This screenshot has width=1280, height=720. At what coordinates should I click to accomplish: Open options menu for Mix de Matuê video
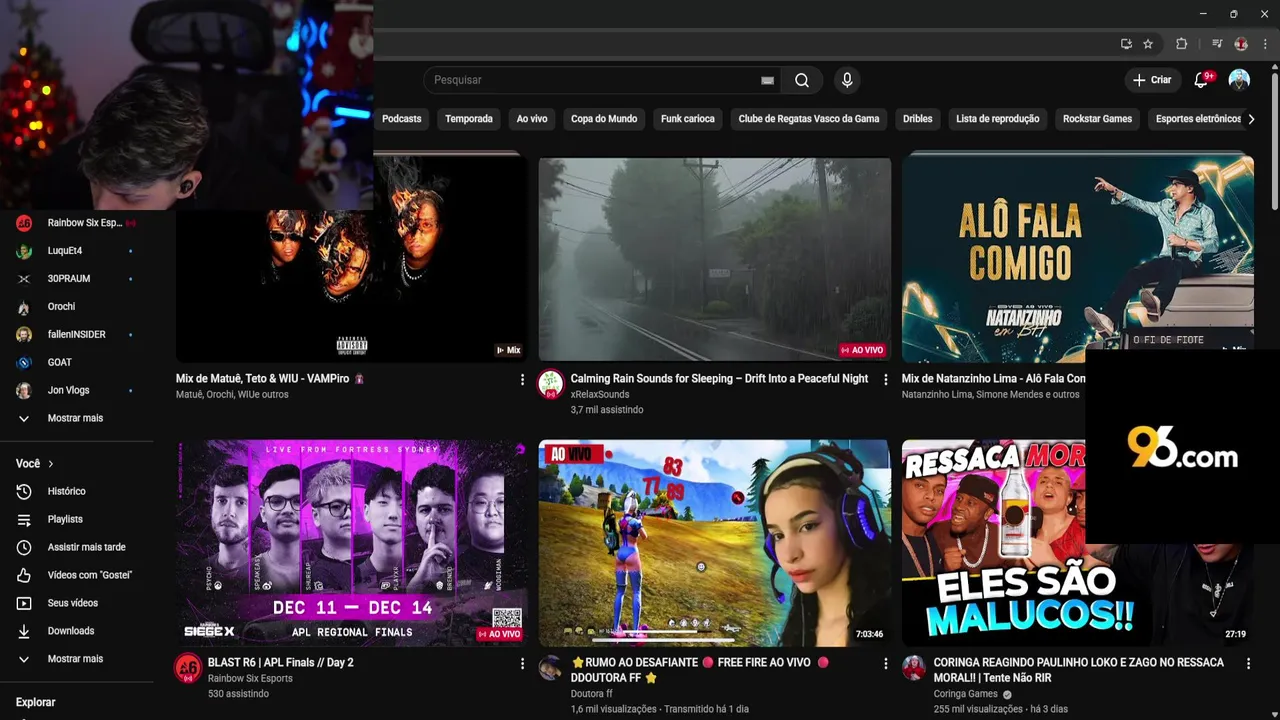tap(522, 380)
